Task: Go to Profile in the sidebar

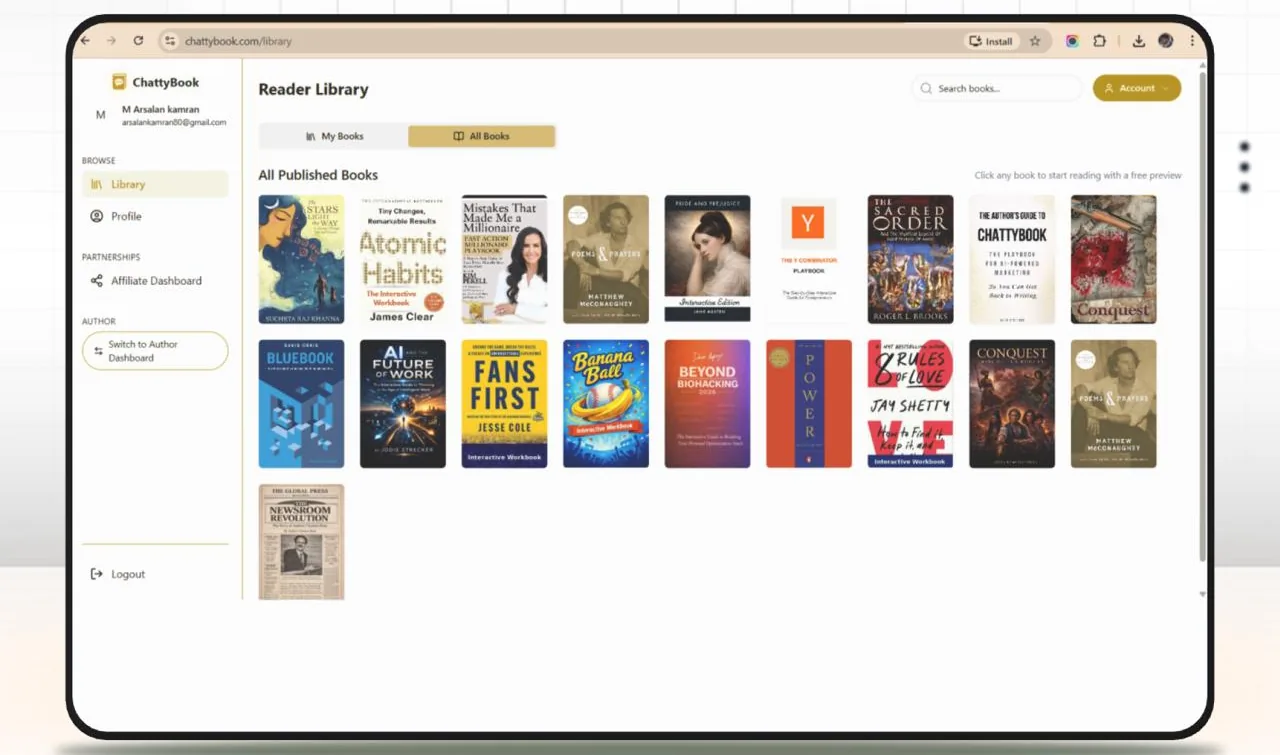Action: [x=155, y=216]
